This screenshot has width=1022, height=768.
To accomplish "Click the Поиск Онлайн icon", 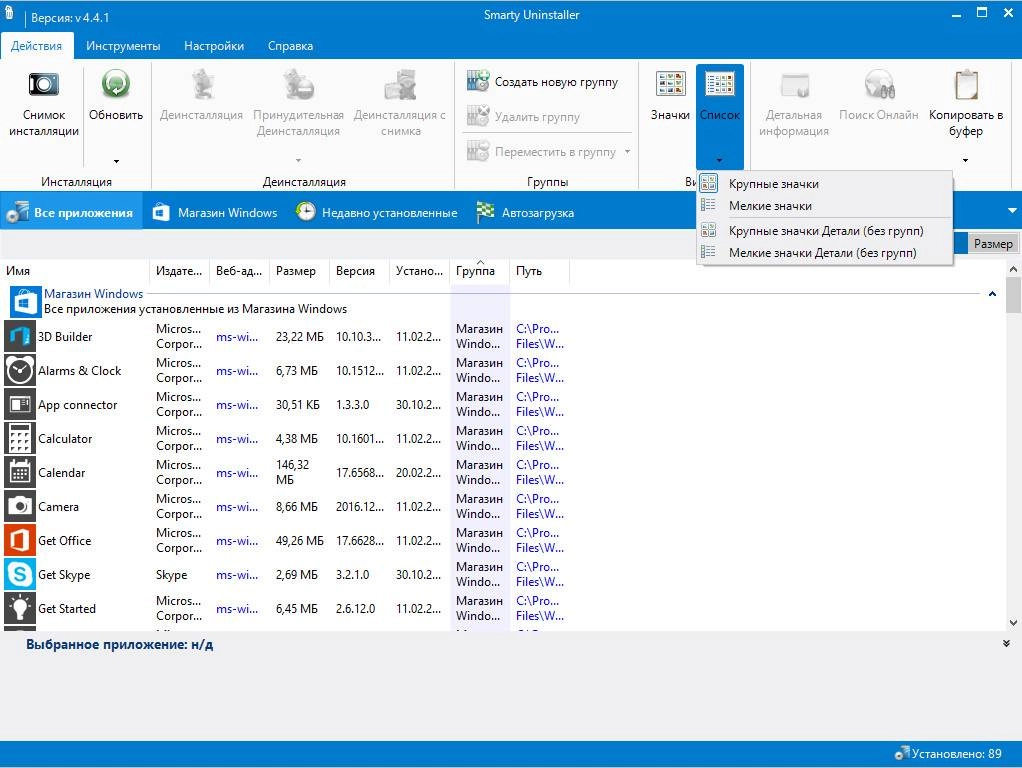I will tap(879, 84).
